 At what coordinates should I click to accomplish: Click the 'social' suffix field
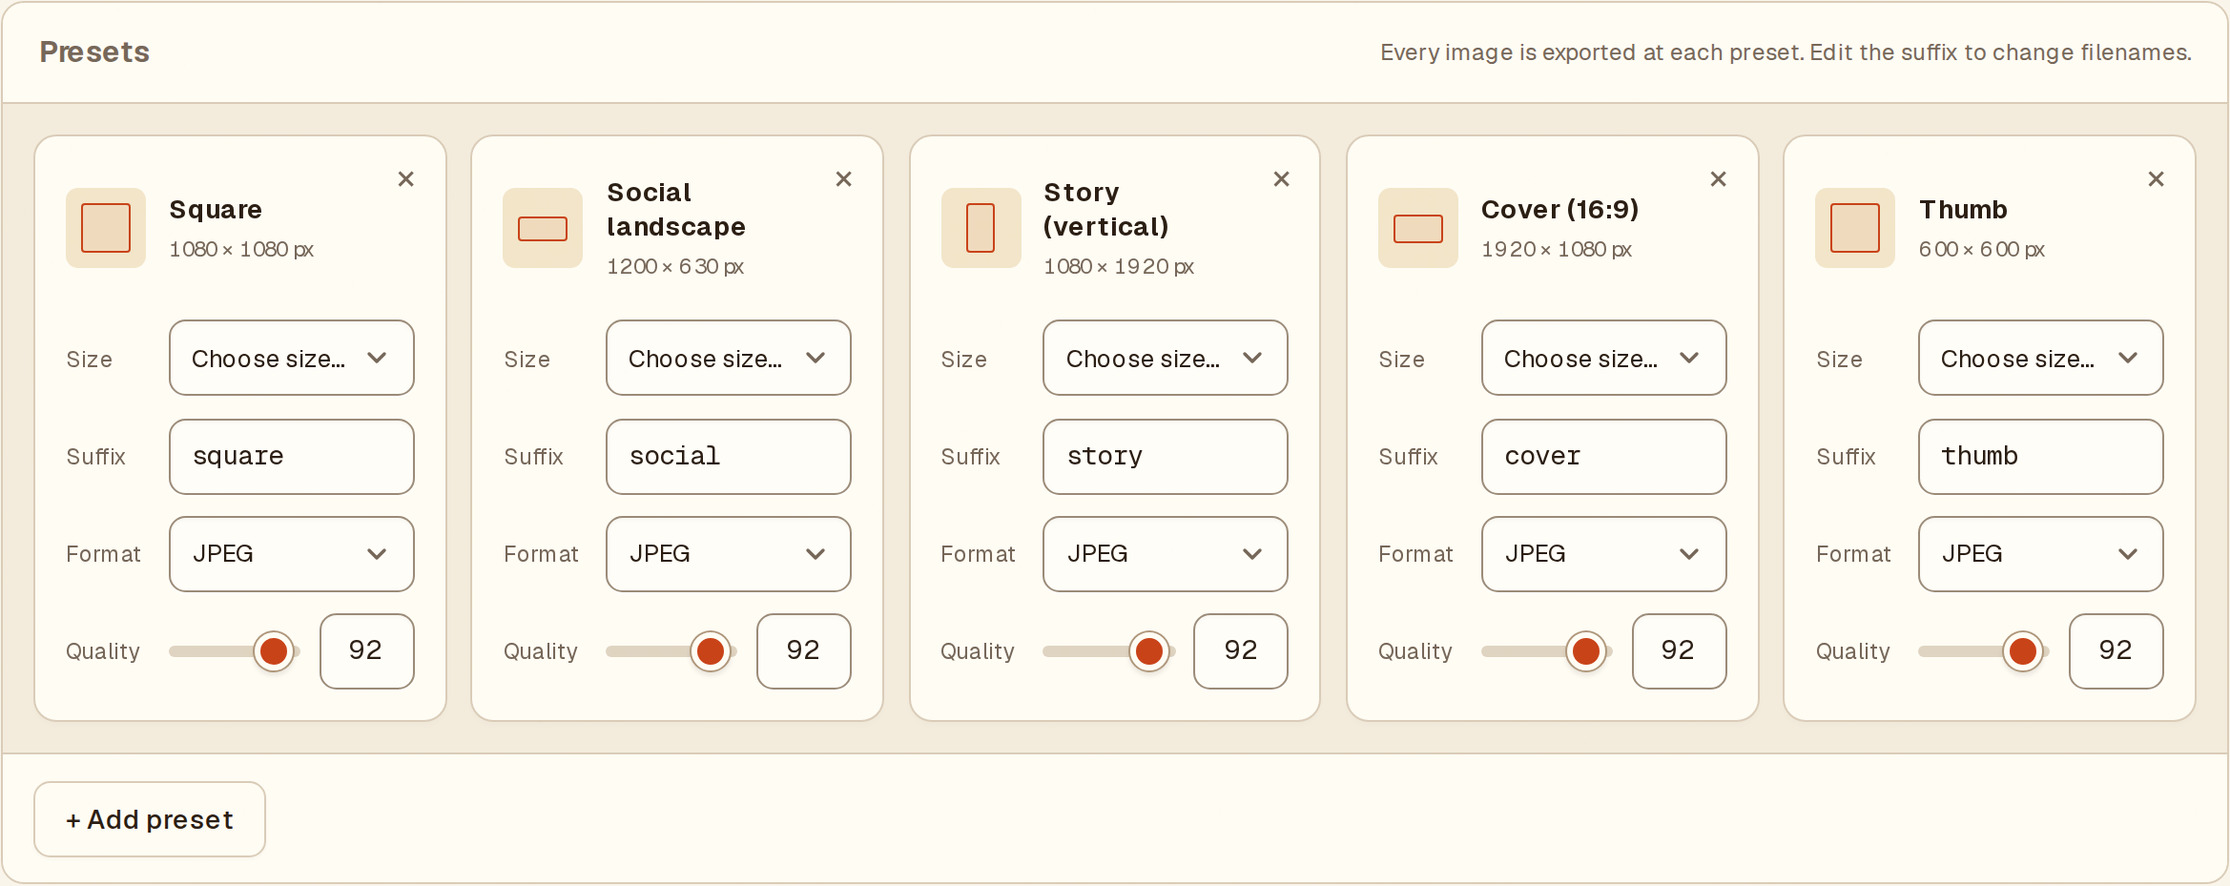point(728,456)
